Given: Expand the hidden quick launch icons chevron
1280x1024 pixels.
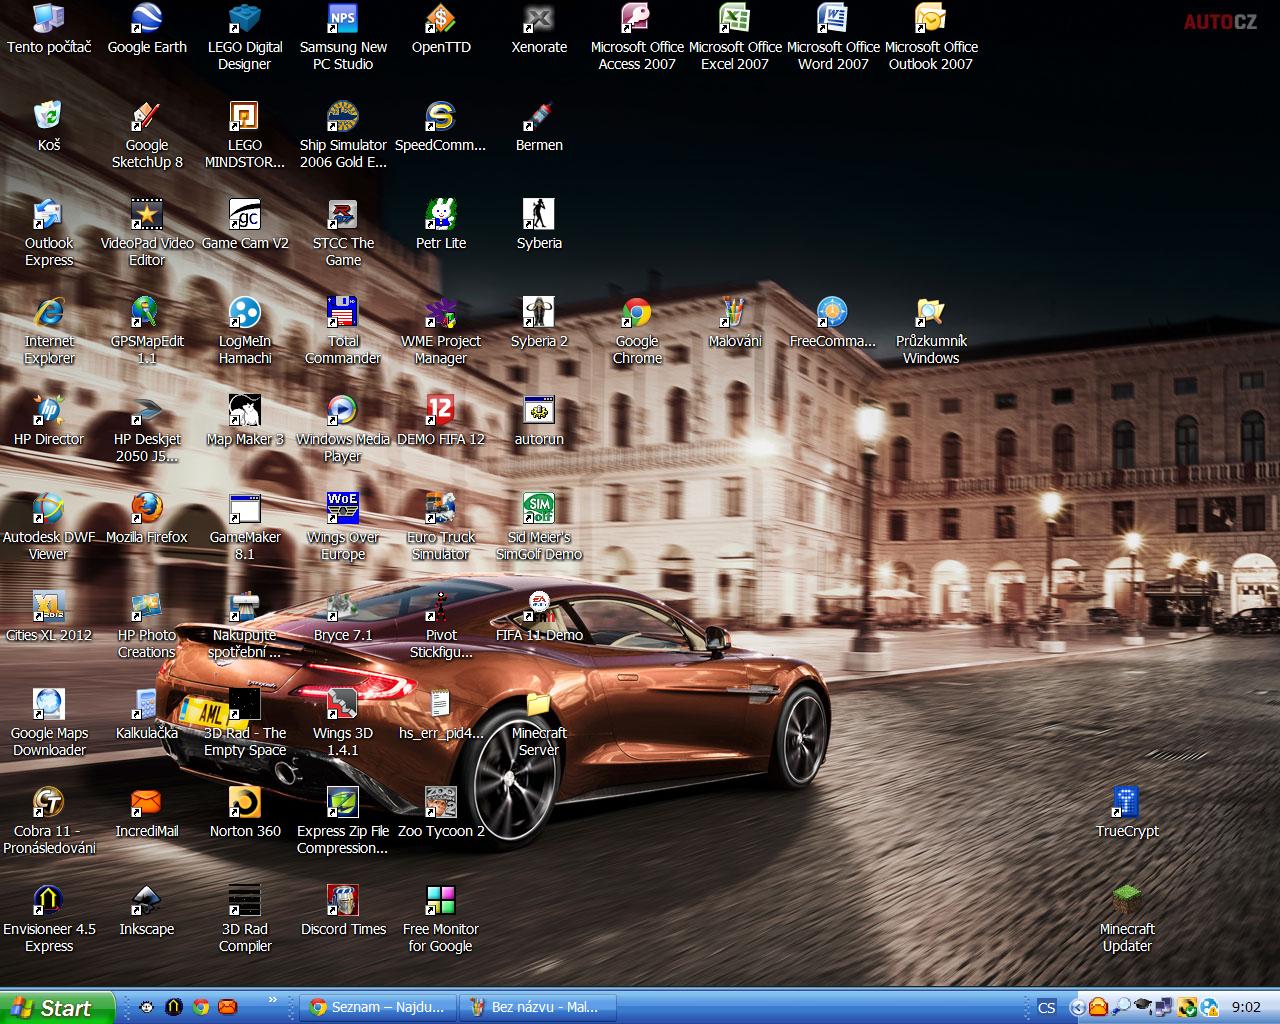Looking at the screenshot, I should (x=270, y=1001).
